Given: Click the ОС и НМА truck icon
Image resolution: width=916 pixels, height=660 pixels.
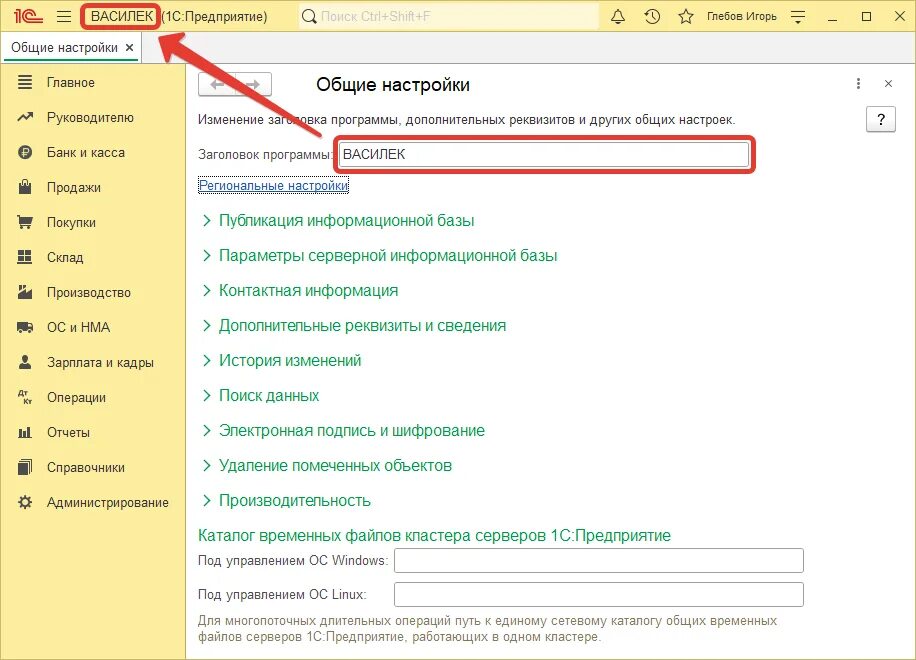Looking at the screenshot, I should (25, 327).
